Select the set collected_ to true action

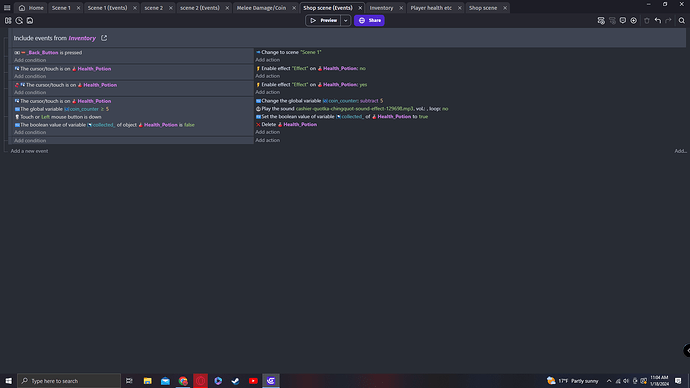coord(342,117)
